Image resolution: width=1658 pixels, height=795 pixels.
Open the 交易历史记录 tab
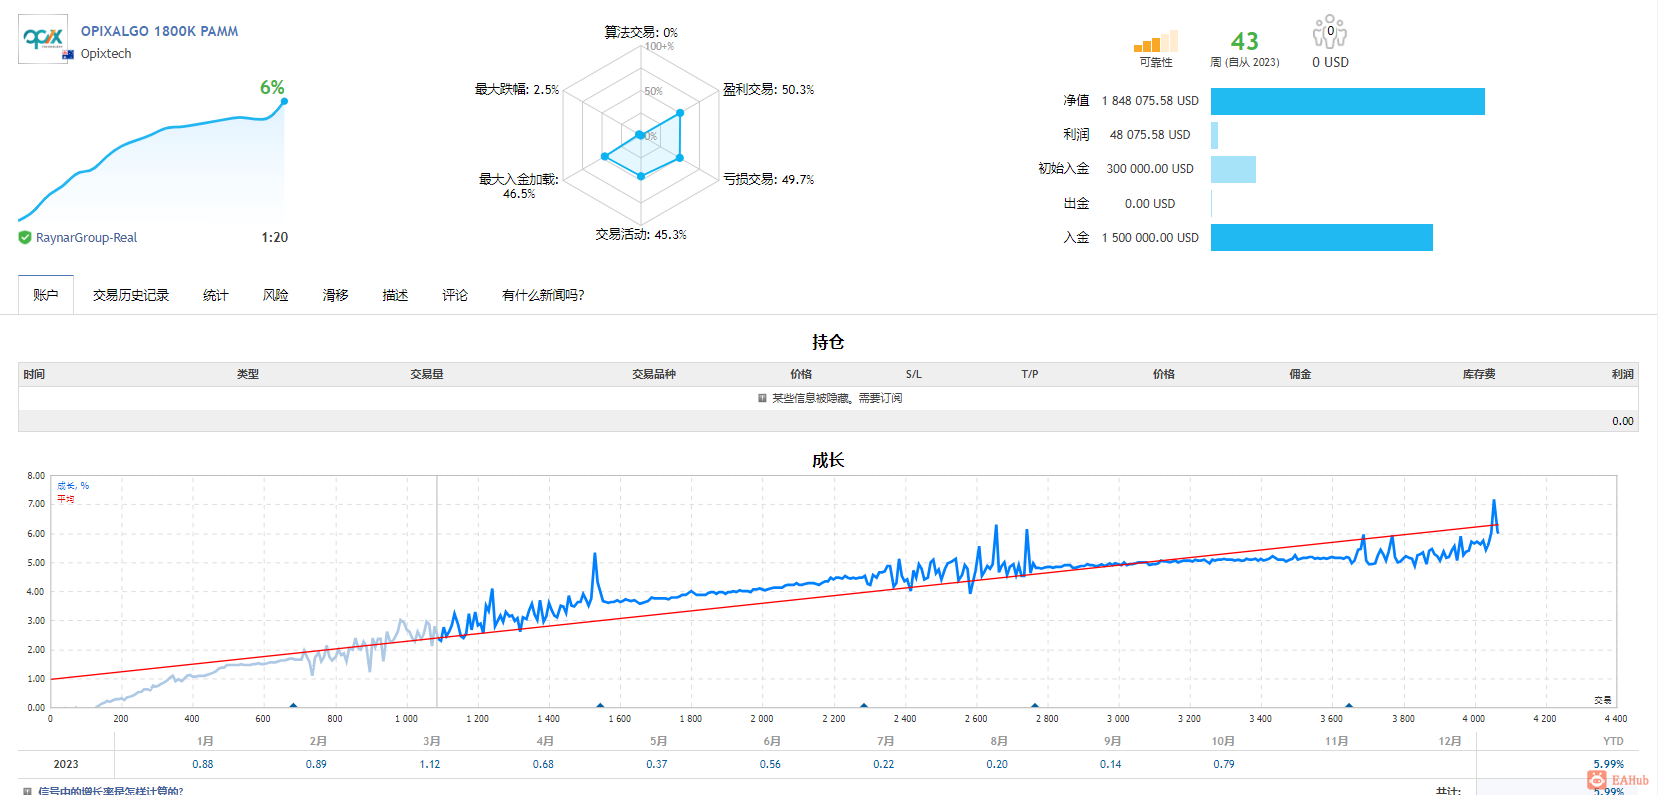[x=131, y=295]
